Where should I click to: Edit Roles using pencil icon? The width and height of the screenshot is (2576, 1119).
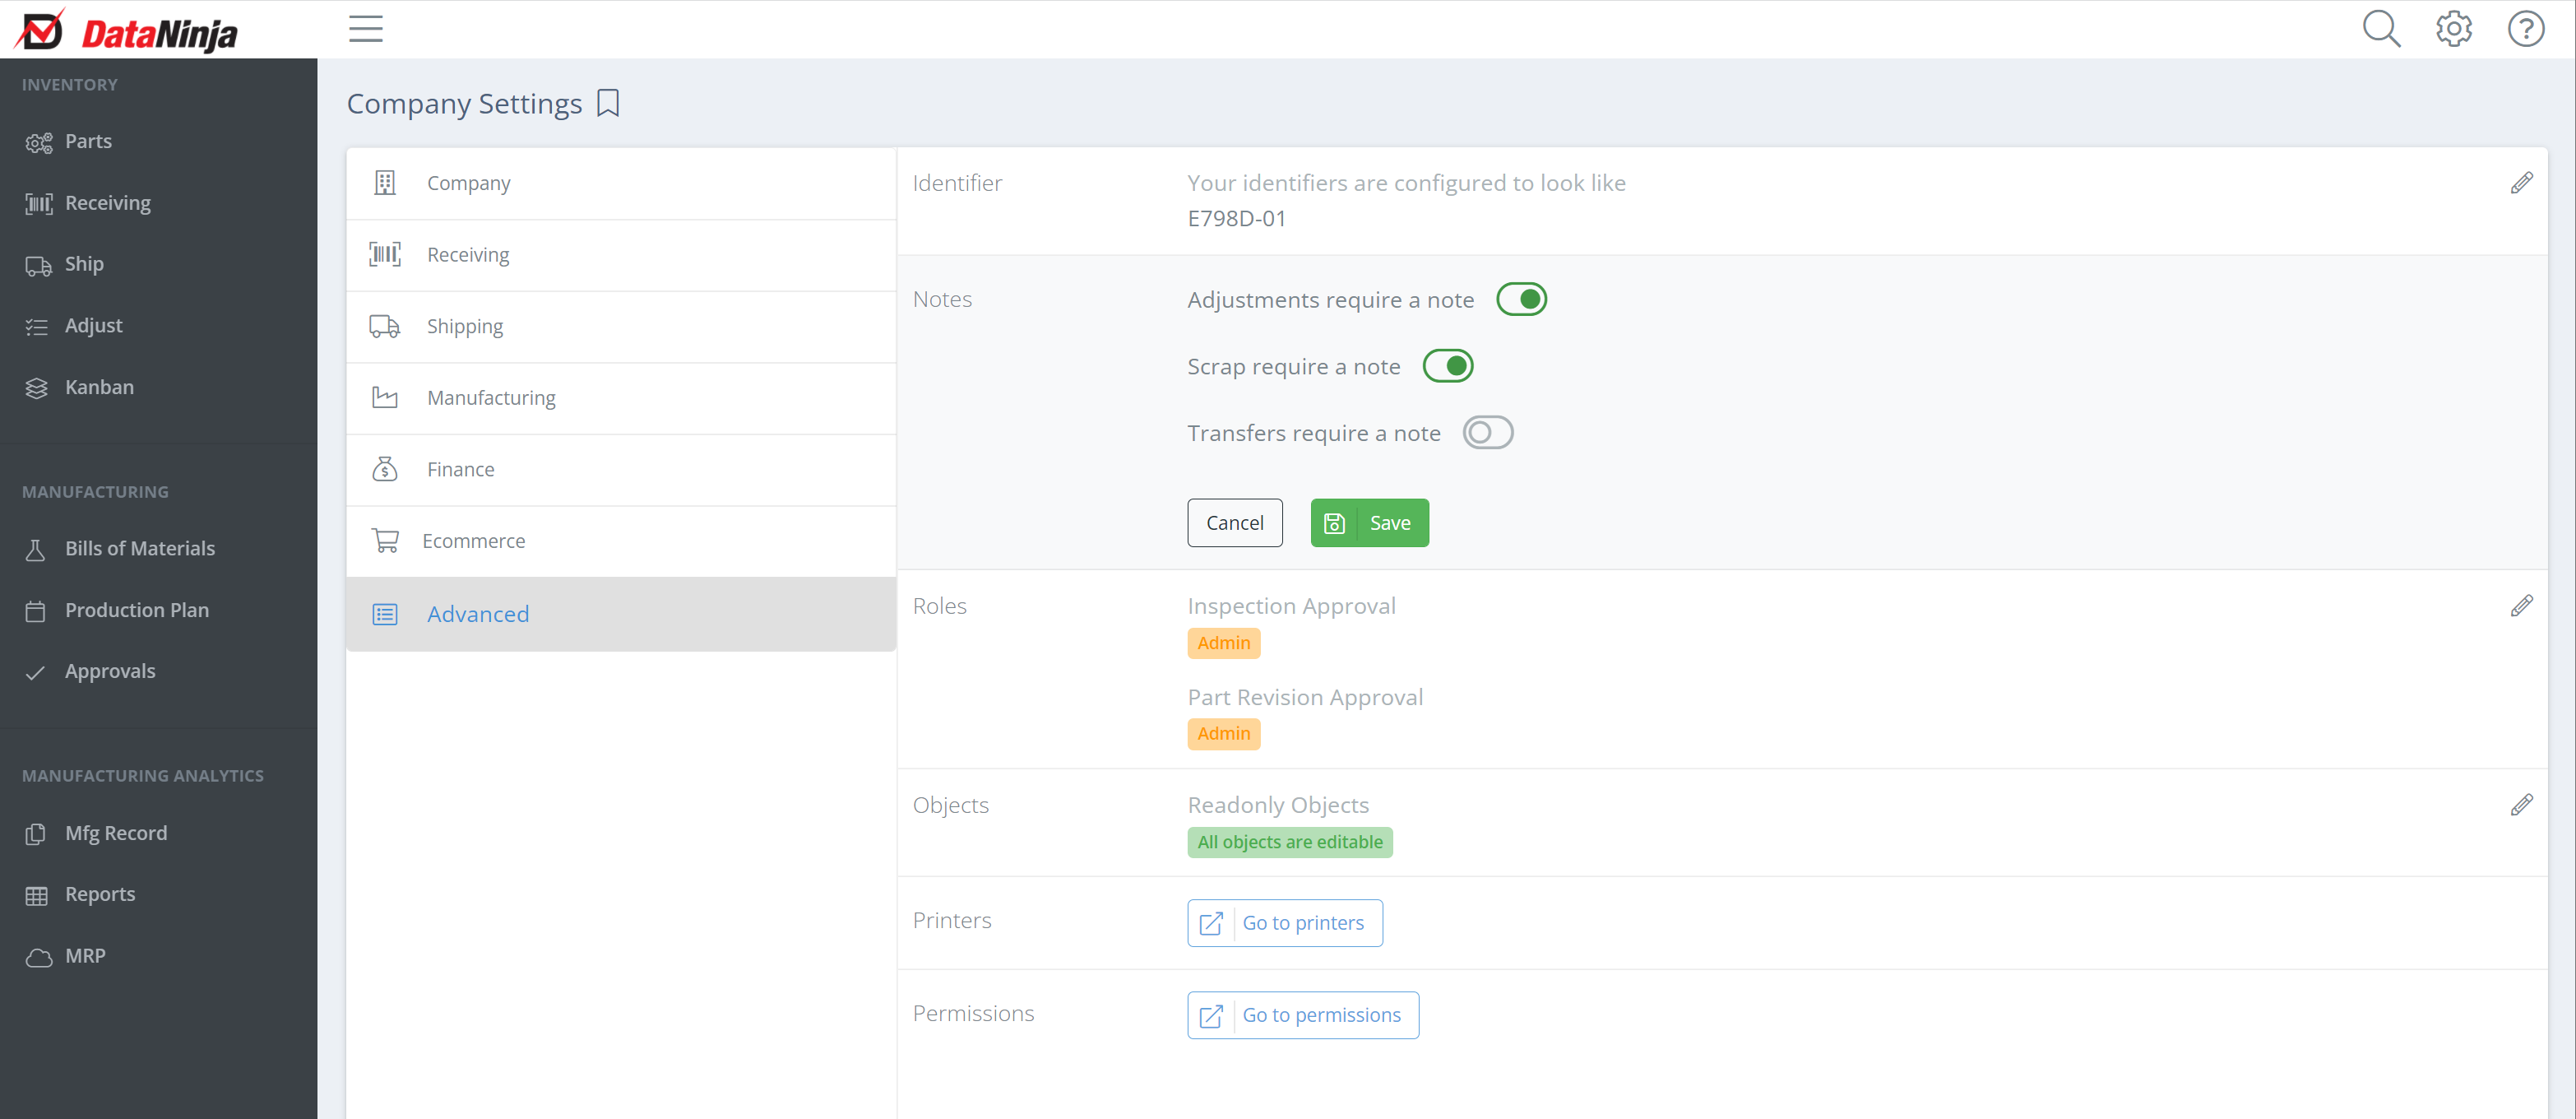tap(2521, 606)
